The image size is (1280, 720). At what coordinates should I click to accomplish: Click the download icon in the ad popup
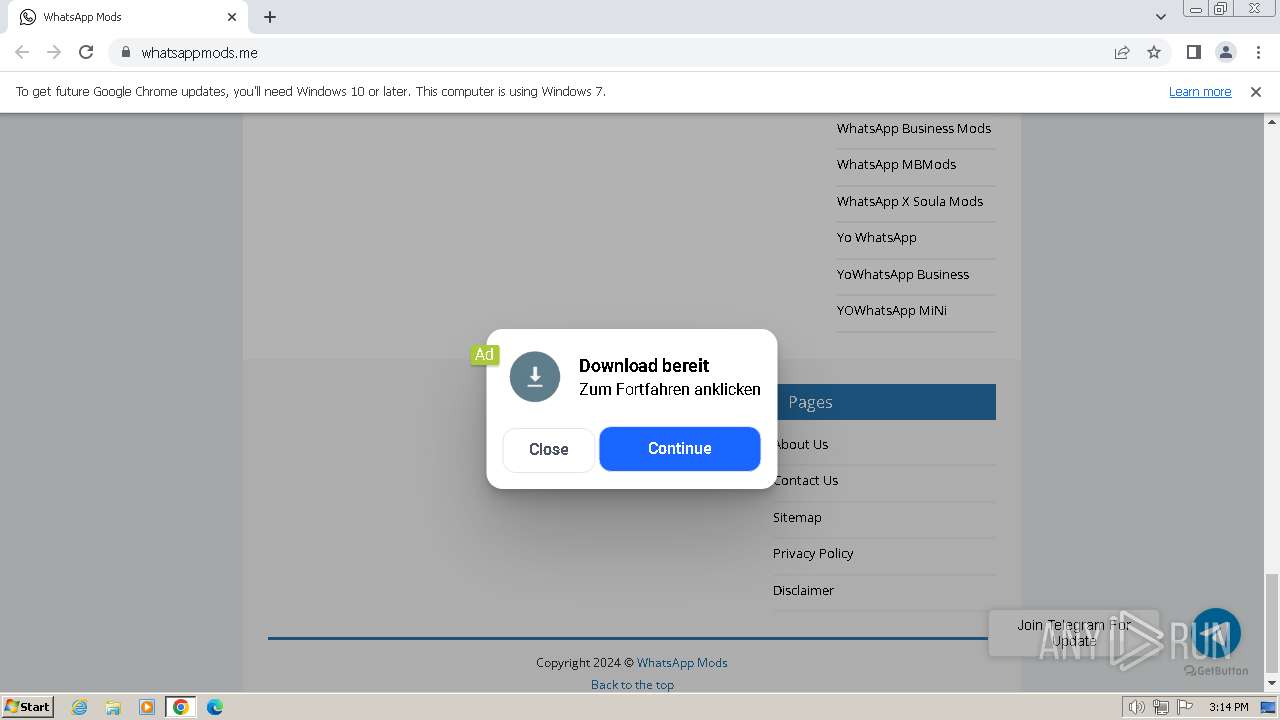535,377
